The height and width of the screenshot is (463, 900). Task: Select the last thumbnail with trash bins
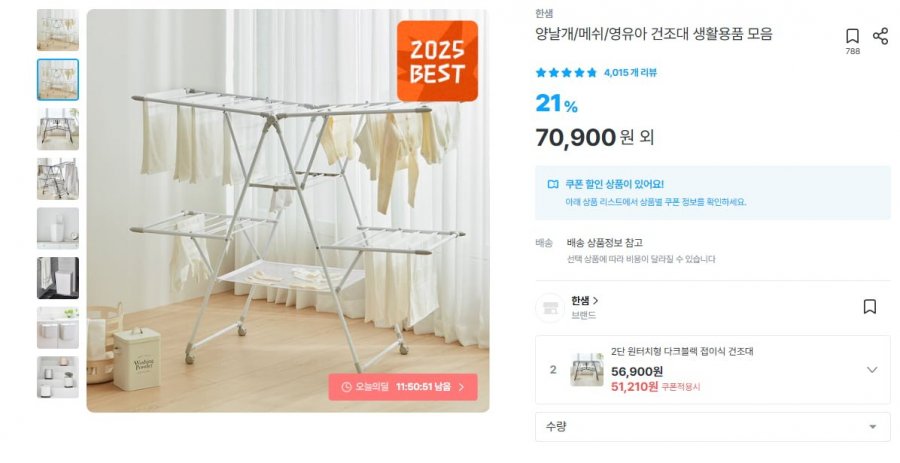[58, 377]
